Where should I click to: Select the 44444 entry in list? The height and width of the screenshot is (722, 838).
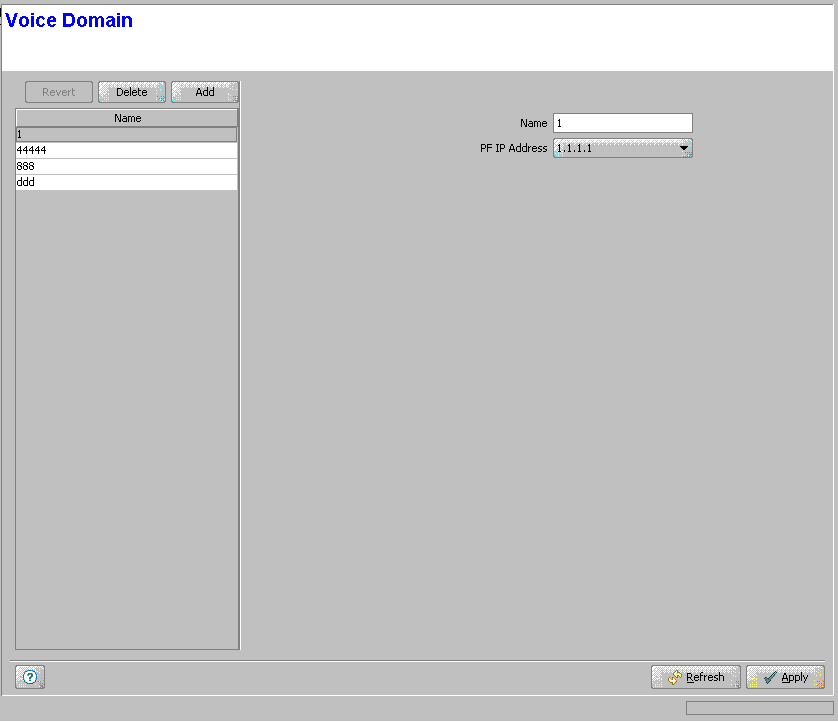coord(127,150)
